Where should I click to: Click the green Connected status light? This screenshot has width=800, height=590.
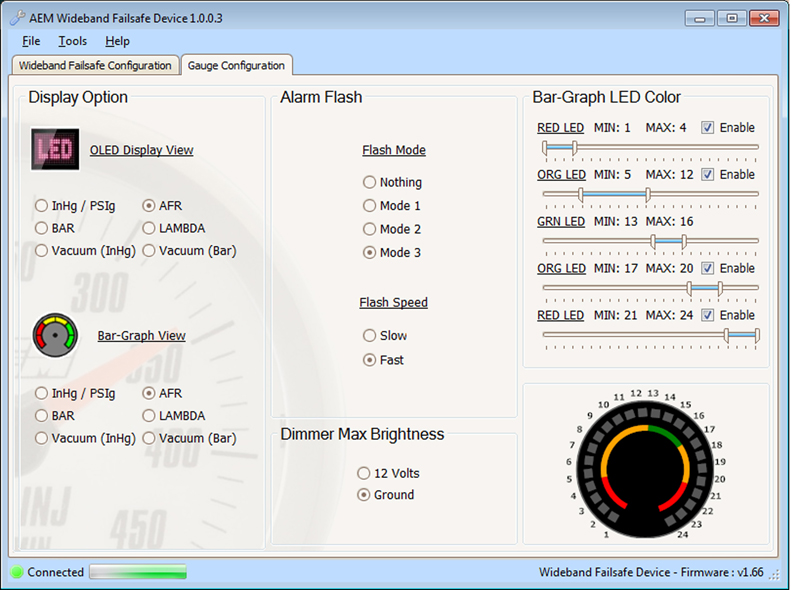tap(17, 572)
